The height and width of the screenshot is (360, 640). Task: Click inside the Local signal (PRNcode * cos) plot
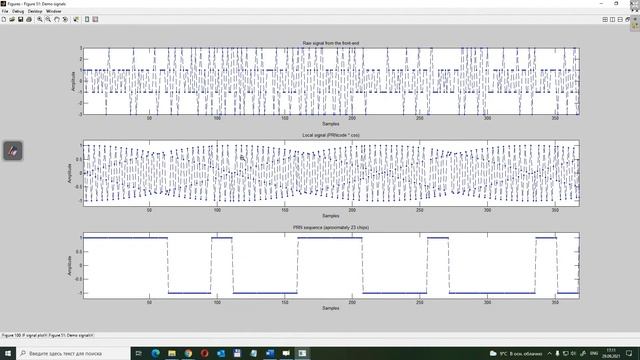pos(331,173)
